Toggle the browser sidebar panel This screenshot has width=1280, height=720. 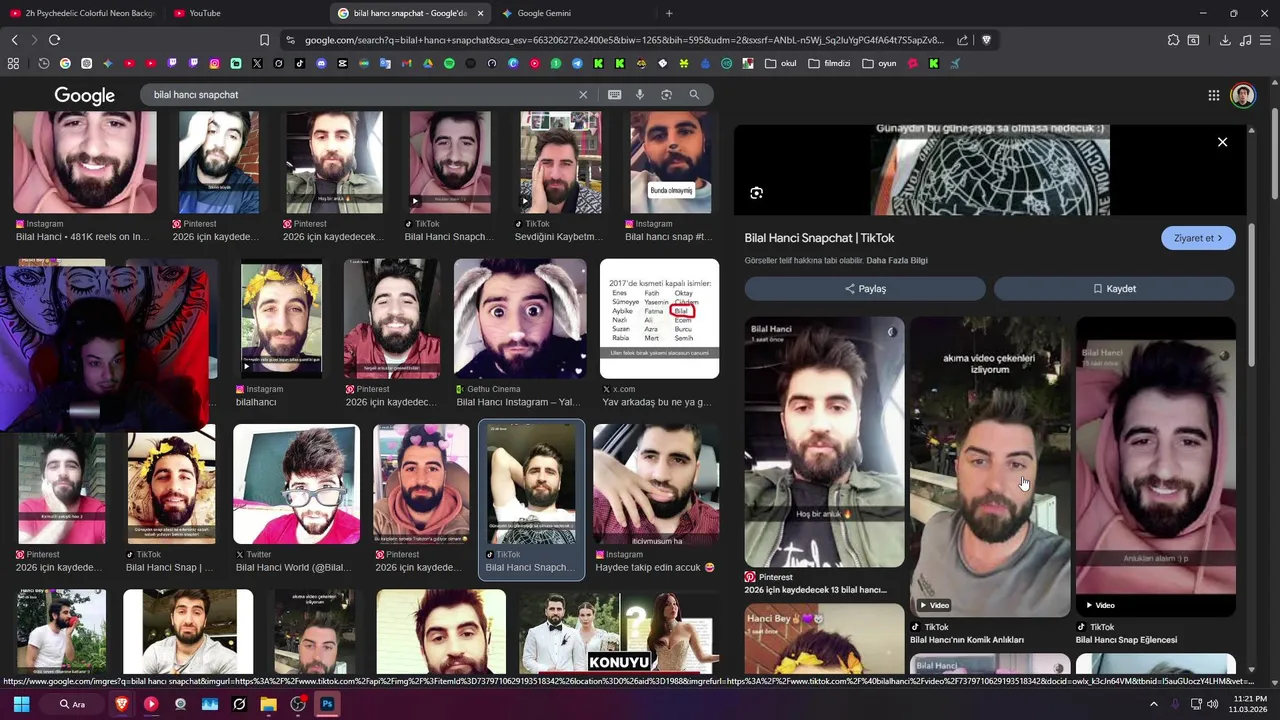[1193, 40]
